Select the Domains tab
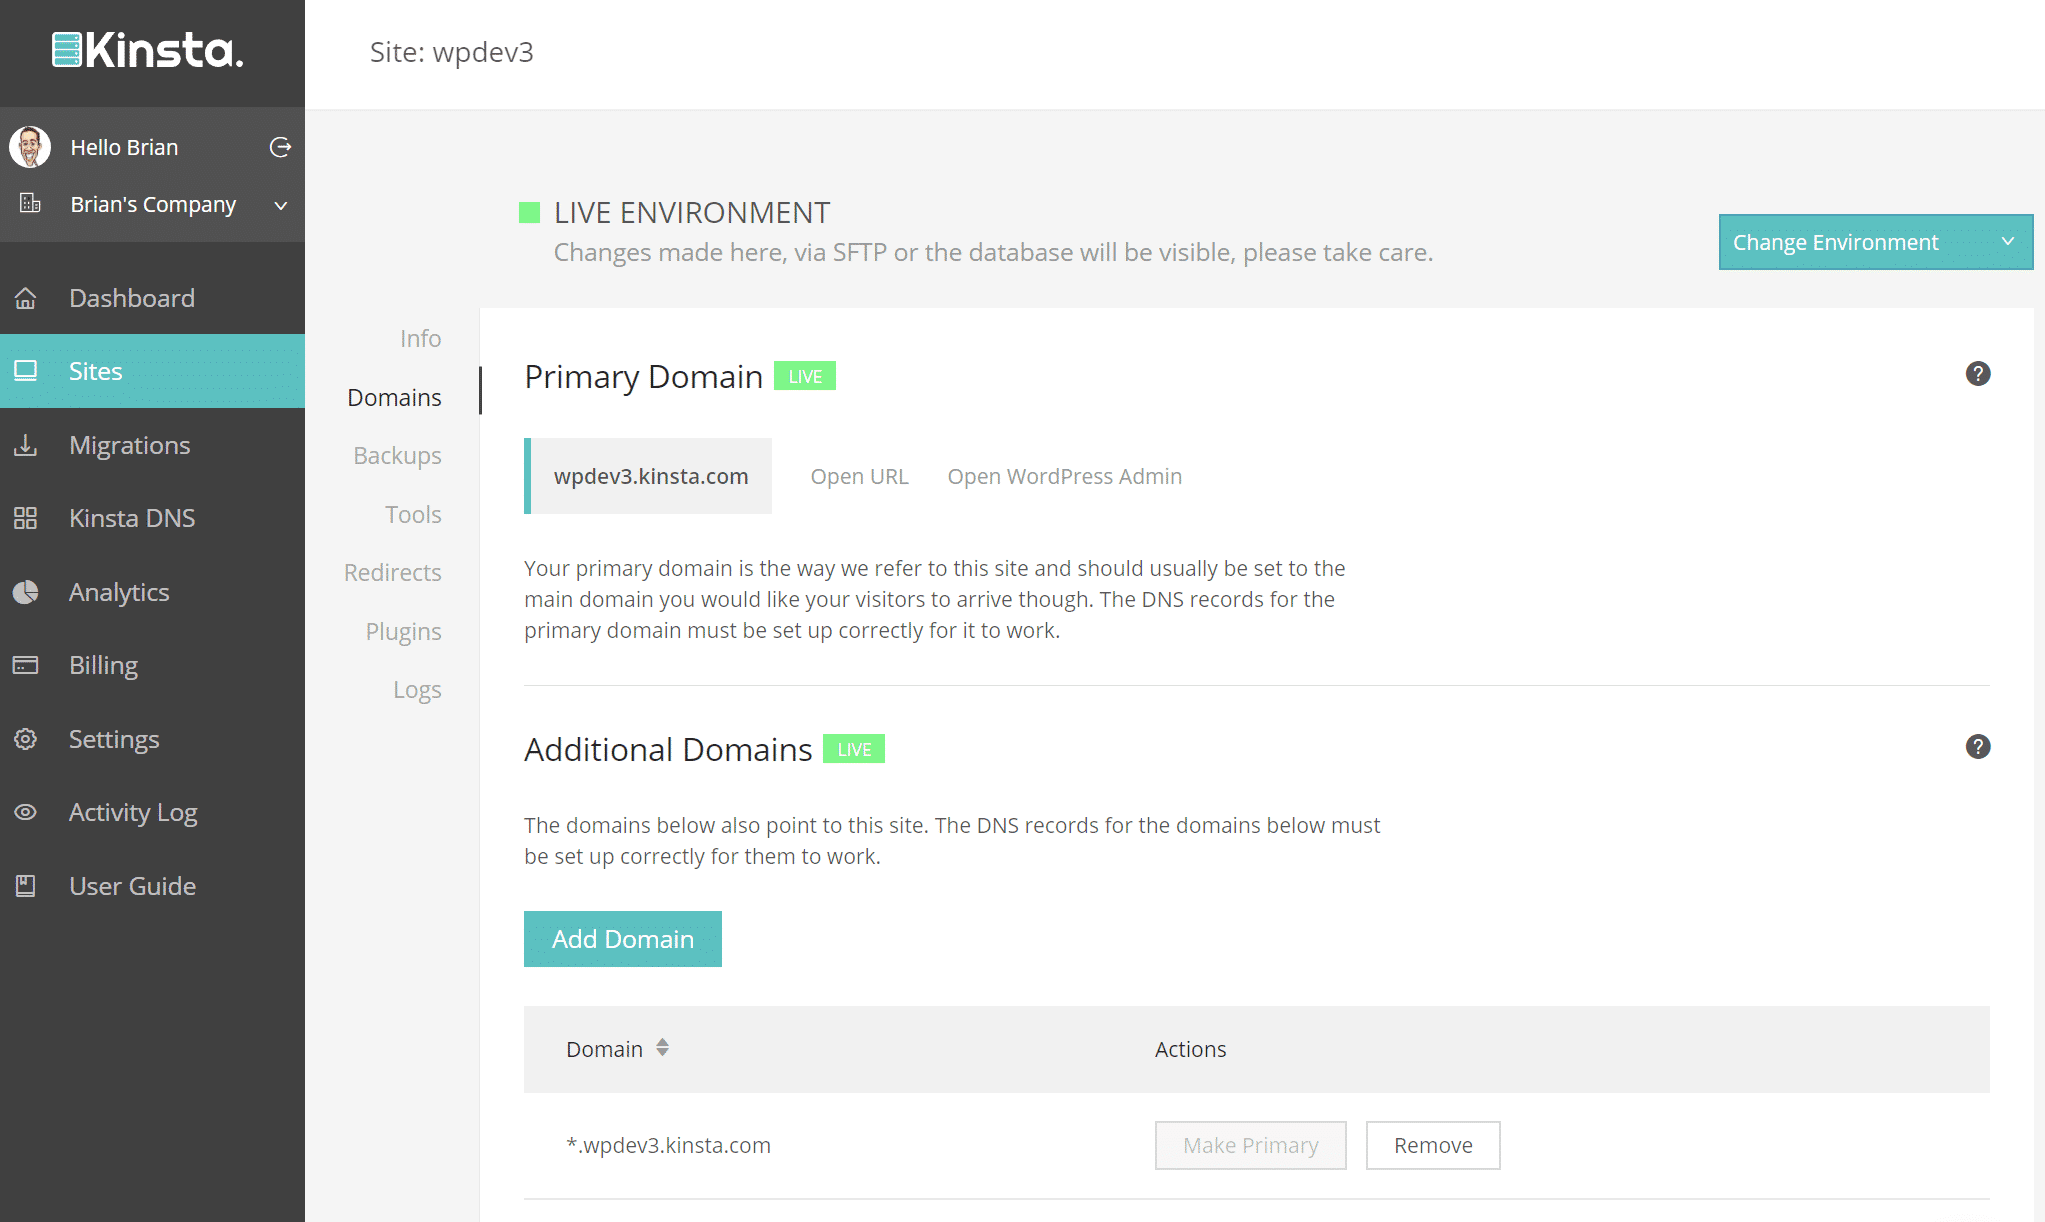 (x=394, y=397)
